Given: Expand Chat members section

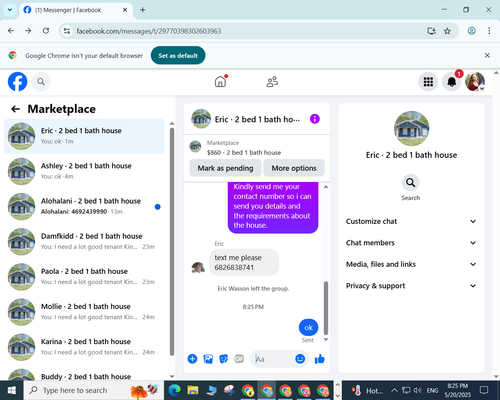Looking at the screenshot, I should 411,243.
